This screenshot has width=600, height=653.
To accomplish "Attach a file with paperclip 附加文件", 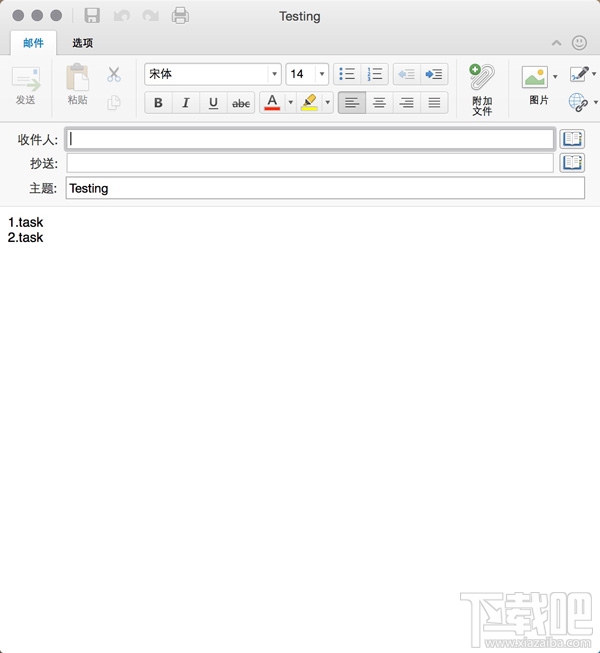I will click(x=482, y=89).
